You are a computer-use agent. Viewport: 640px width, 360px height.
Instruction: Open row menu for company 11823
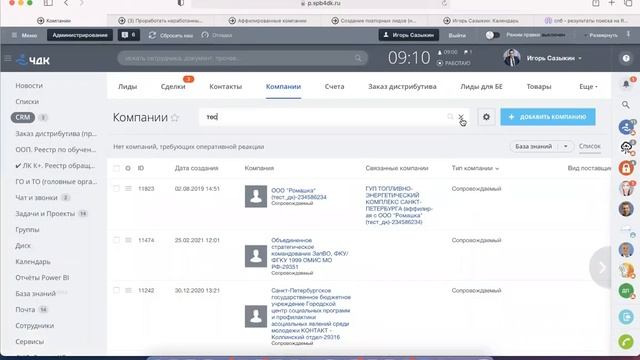tap(128, 189)
